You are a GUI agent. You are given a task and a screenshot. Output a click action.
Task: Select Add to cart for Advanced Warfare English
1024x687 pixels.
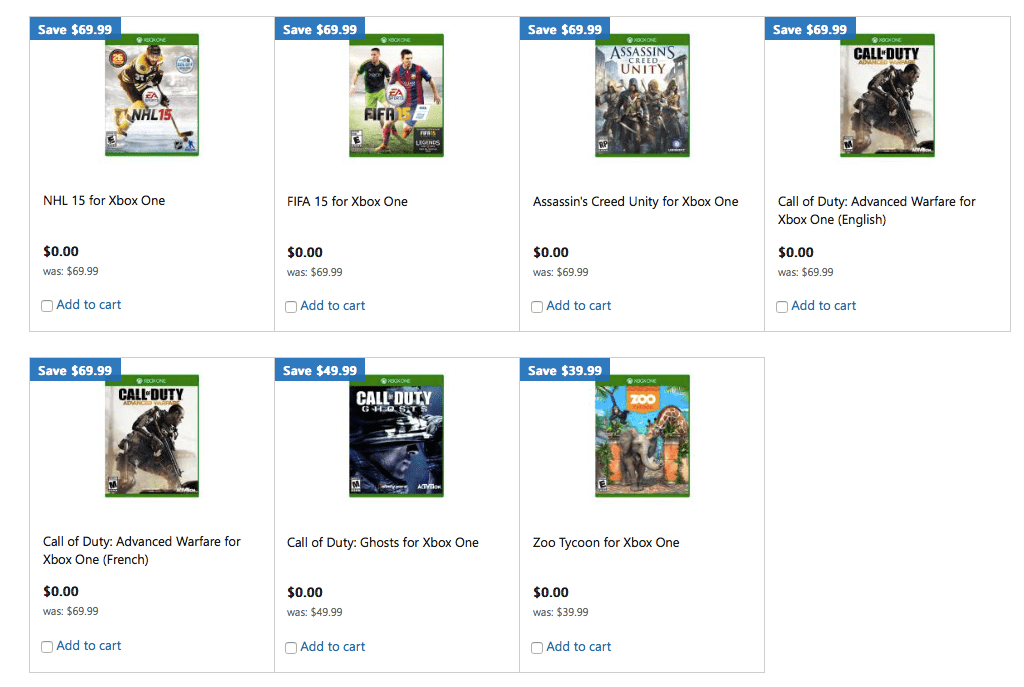point(781,307)
